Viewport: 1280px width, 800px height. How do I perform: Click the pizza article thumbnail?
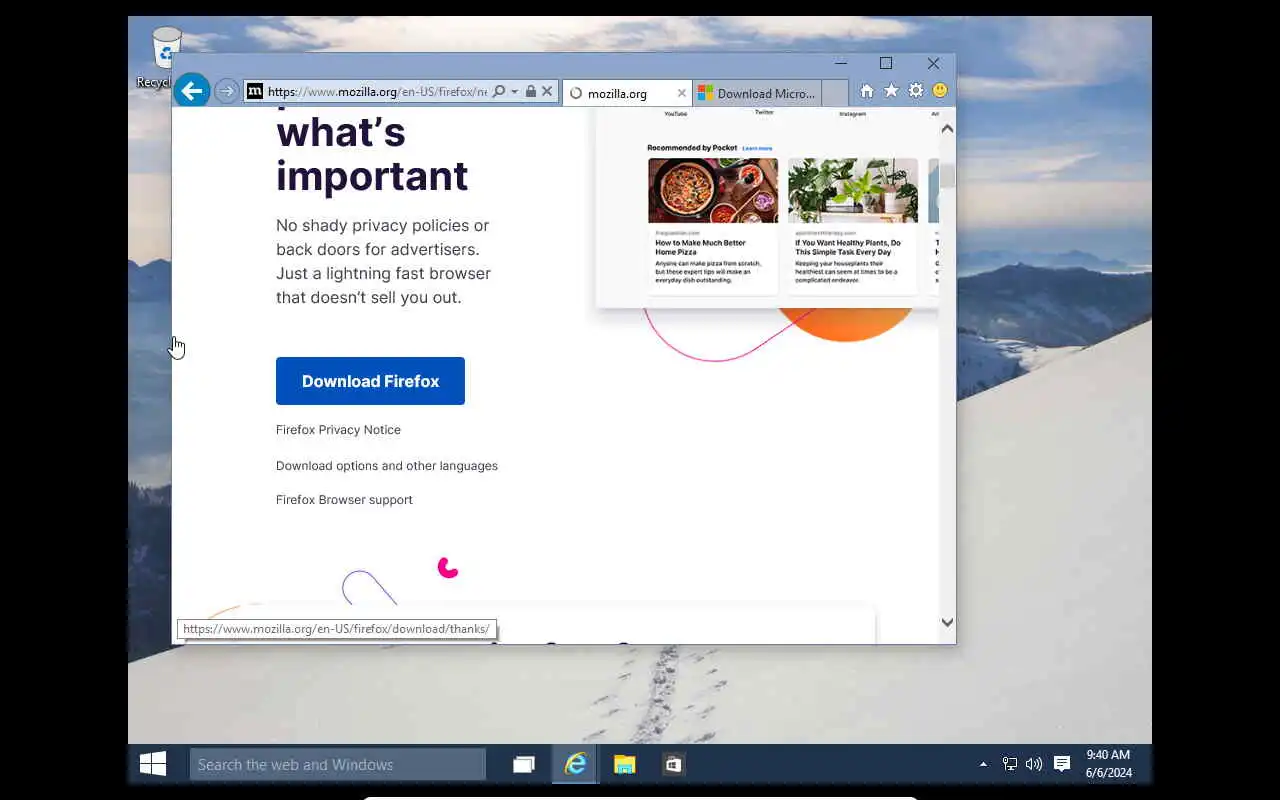click(713, 190)
